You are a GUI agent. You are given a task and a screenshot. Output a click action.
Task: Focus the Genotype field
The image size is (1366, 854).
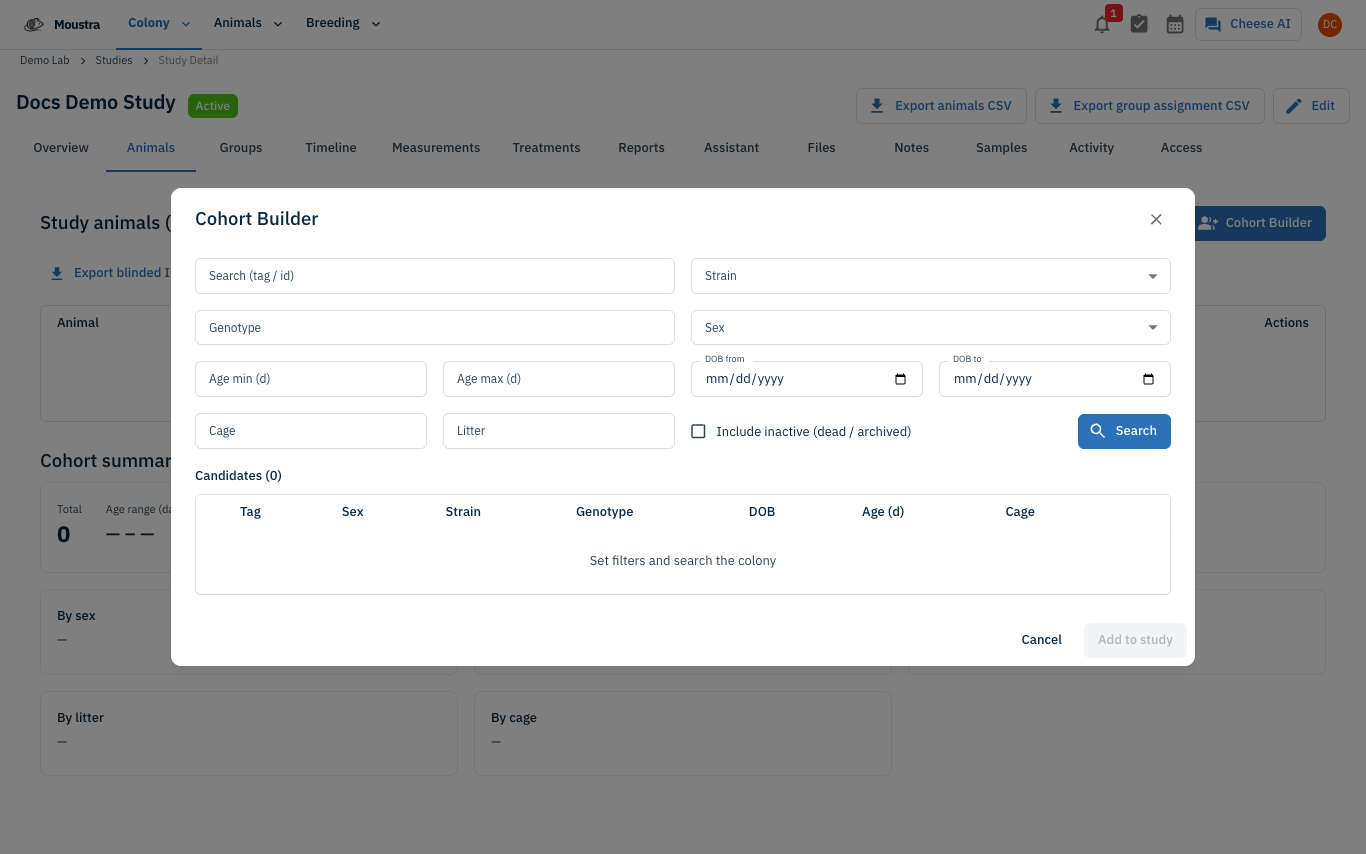(x=435, y=327)
